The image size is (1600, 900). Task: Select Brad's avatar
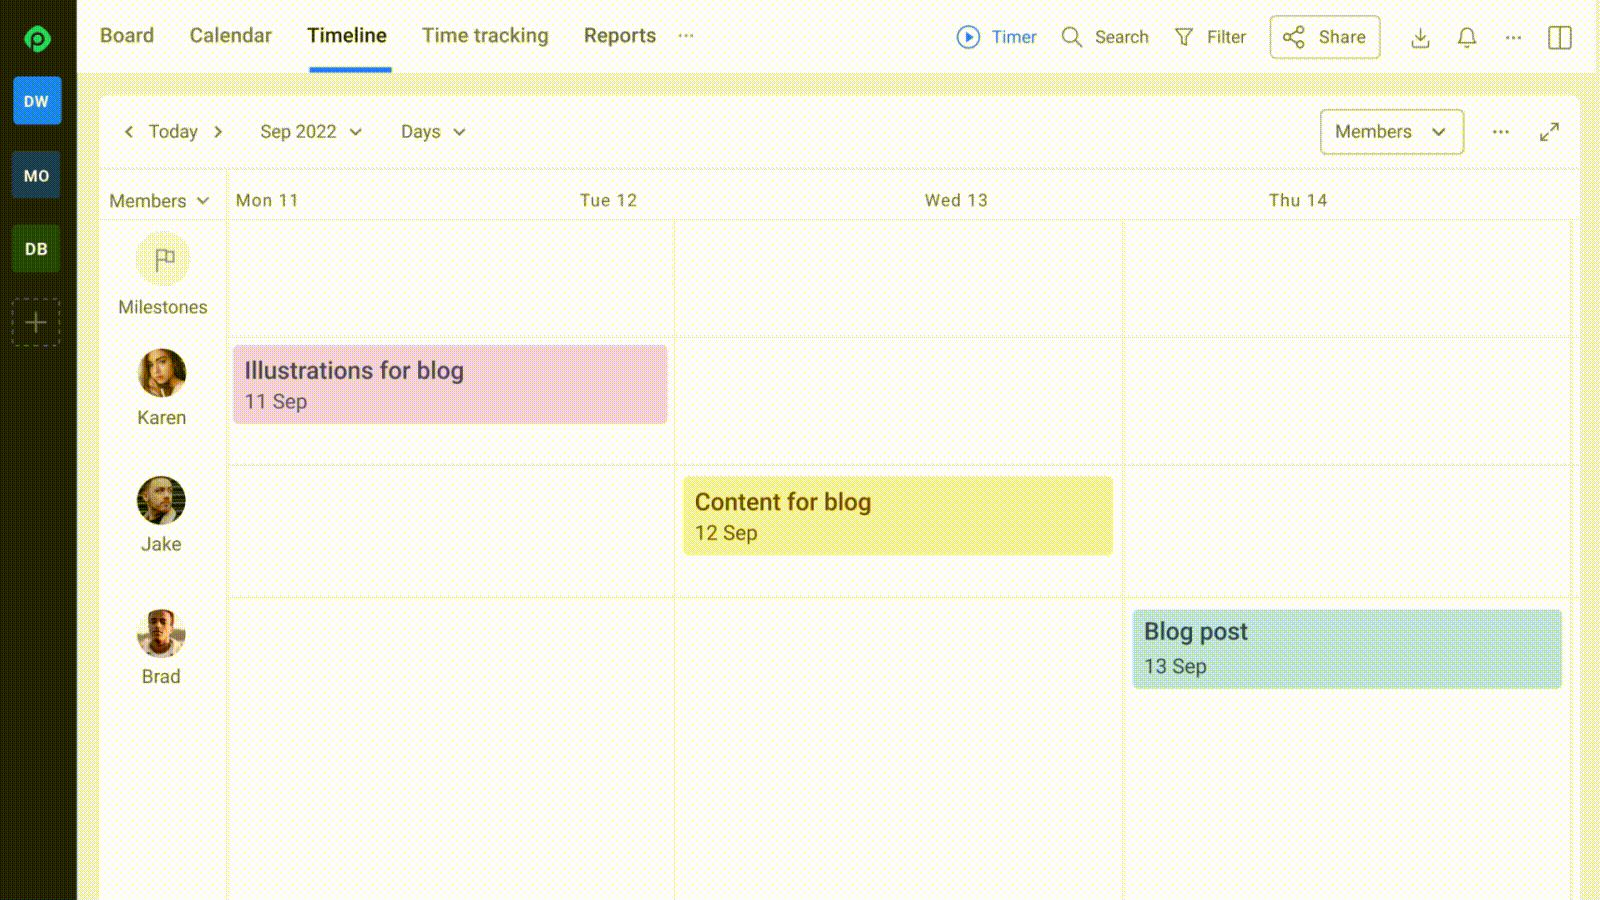[161, 633]
